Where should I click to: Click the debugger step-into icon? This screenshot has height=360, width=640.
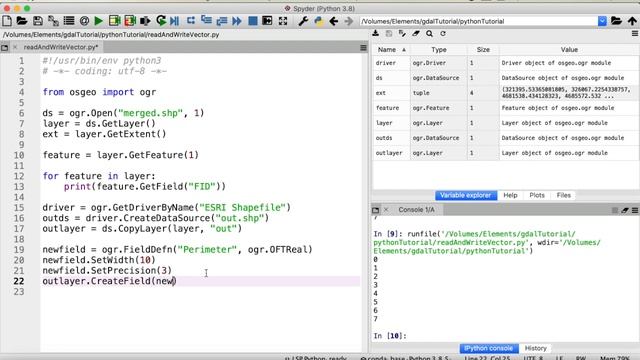coord(206,21)
